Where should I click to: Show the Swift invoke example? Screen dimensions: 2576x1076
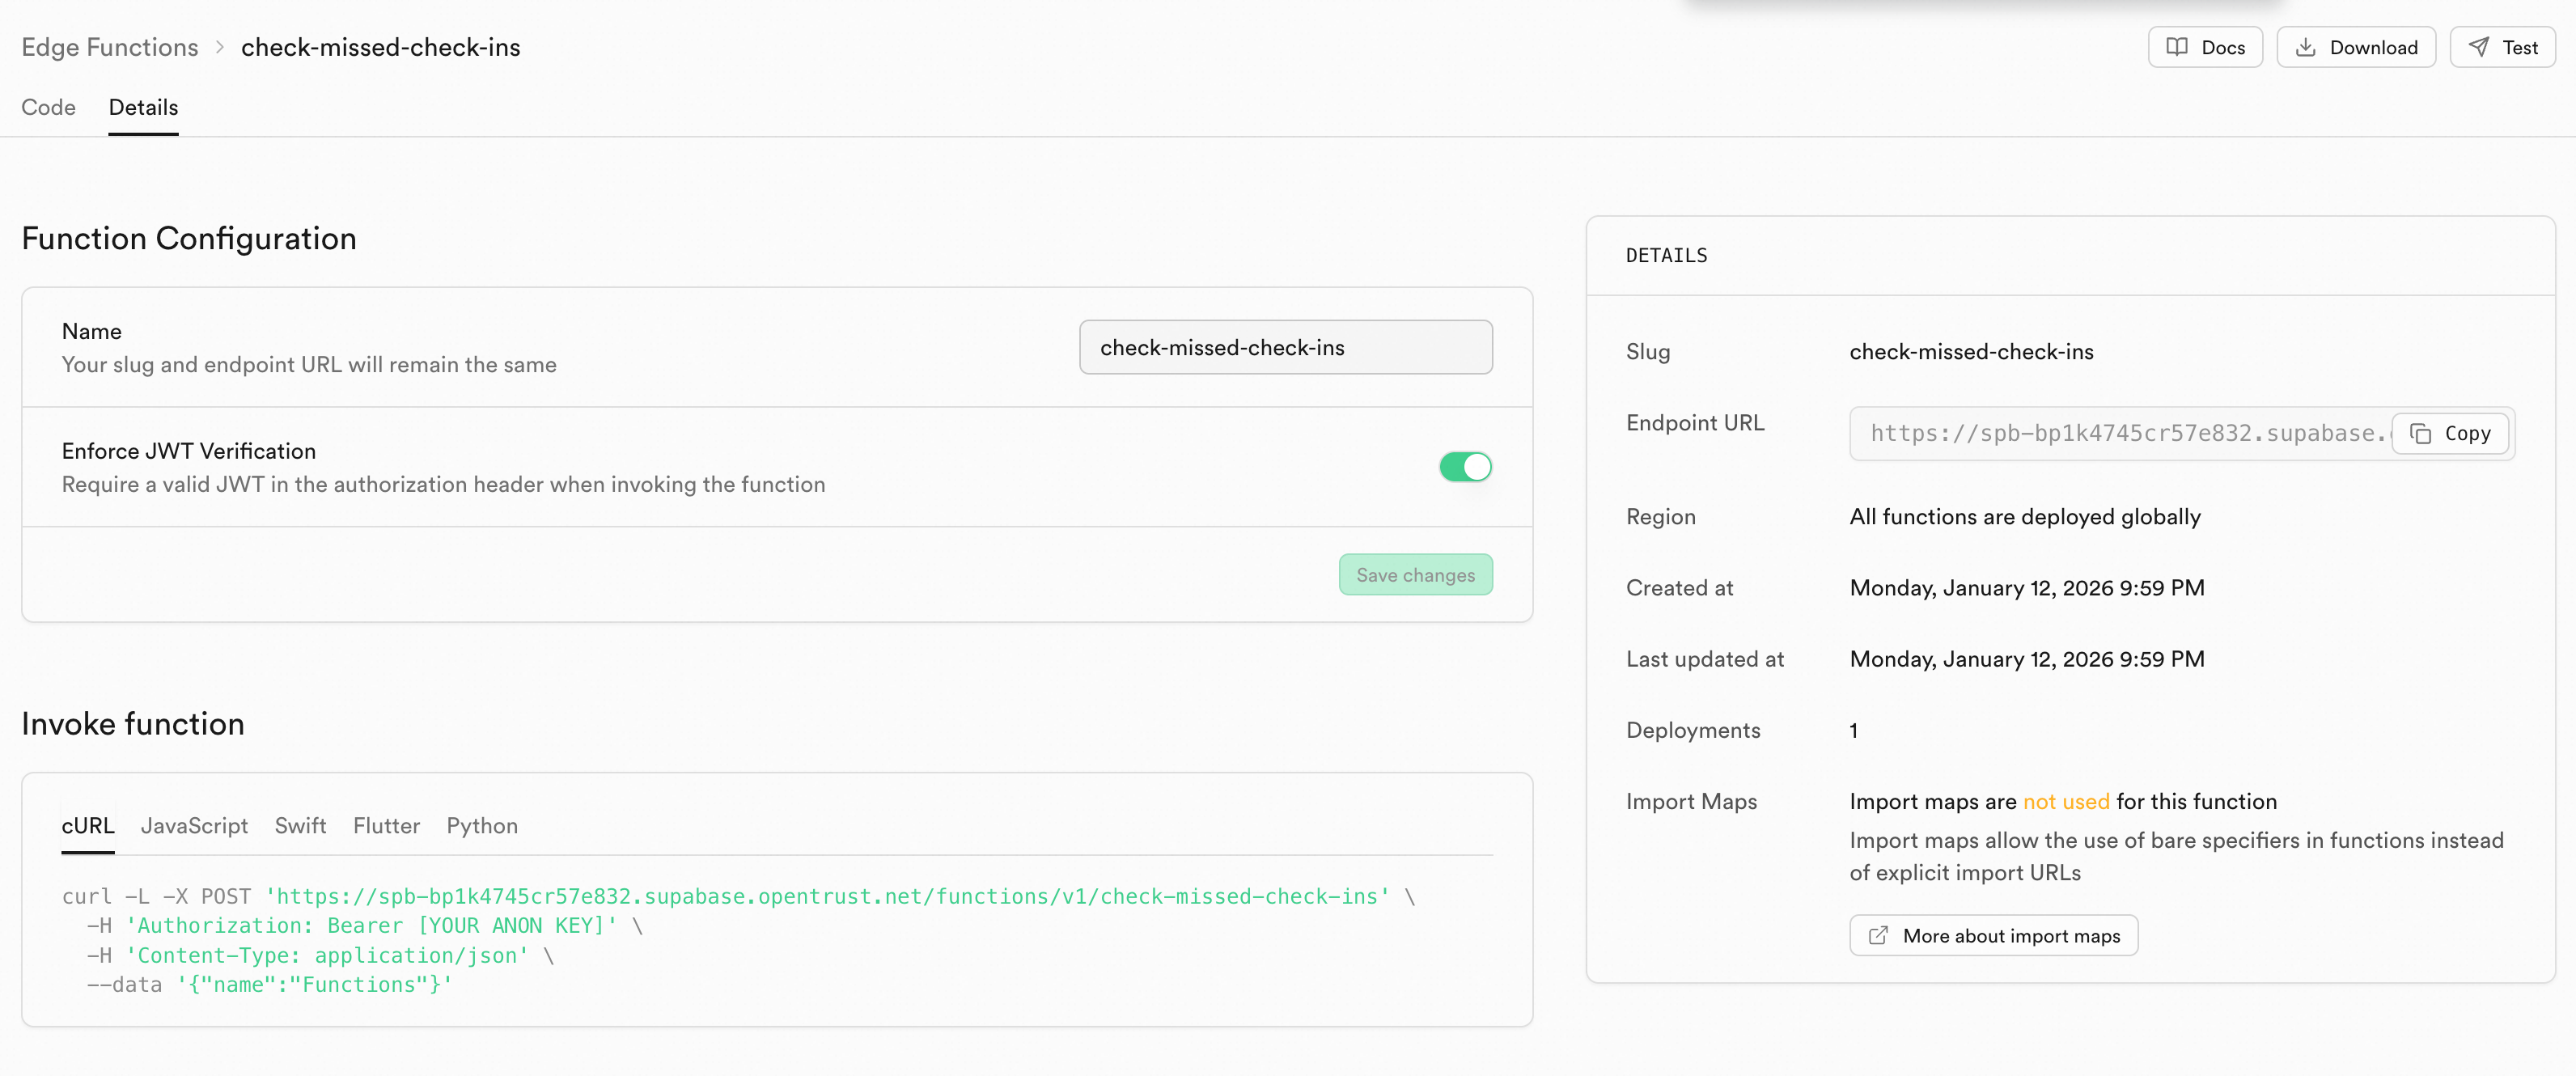pos(300,825)
